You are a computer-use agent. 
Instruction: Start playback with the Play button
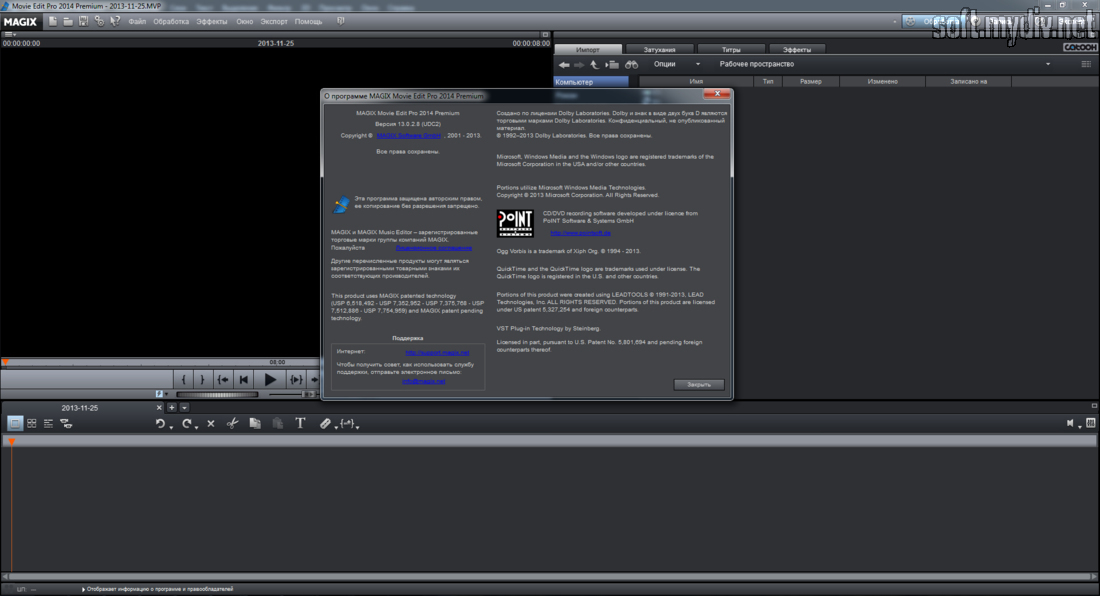tap(270, 379)
